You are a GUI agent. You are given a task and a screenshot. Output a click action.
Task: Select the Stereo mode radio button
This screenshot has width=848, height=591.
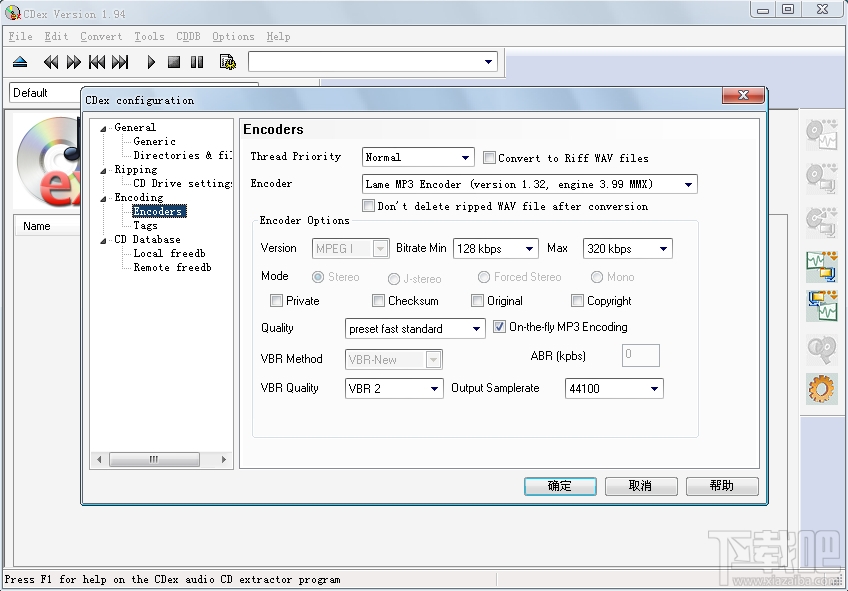[x=318, y=277]
